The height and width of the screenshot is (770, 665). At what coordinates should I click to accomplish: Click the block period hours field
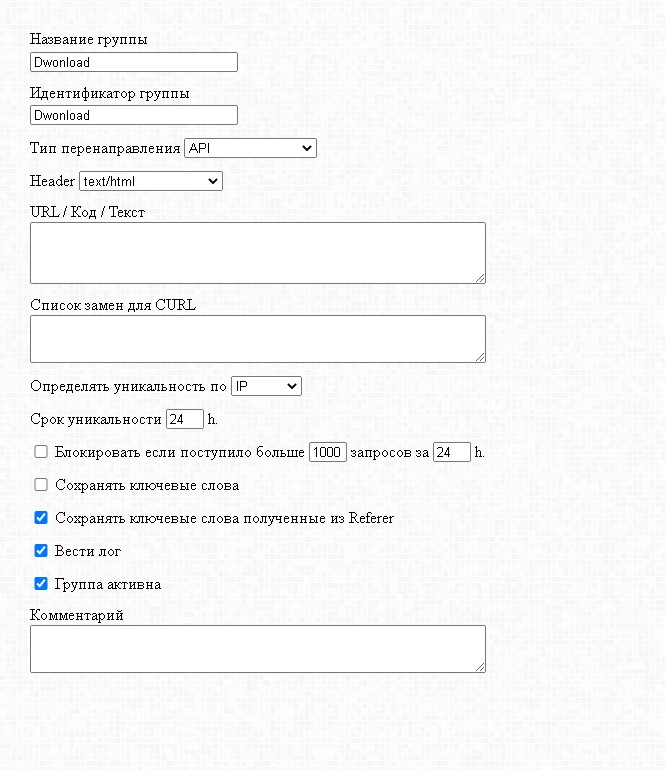(451, 452)
